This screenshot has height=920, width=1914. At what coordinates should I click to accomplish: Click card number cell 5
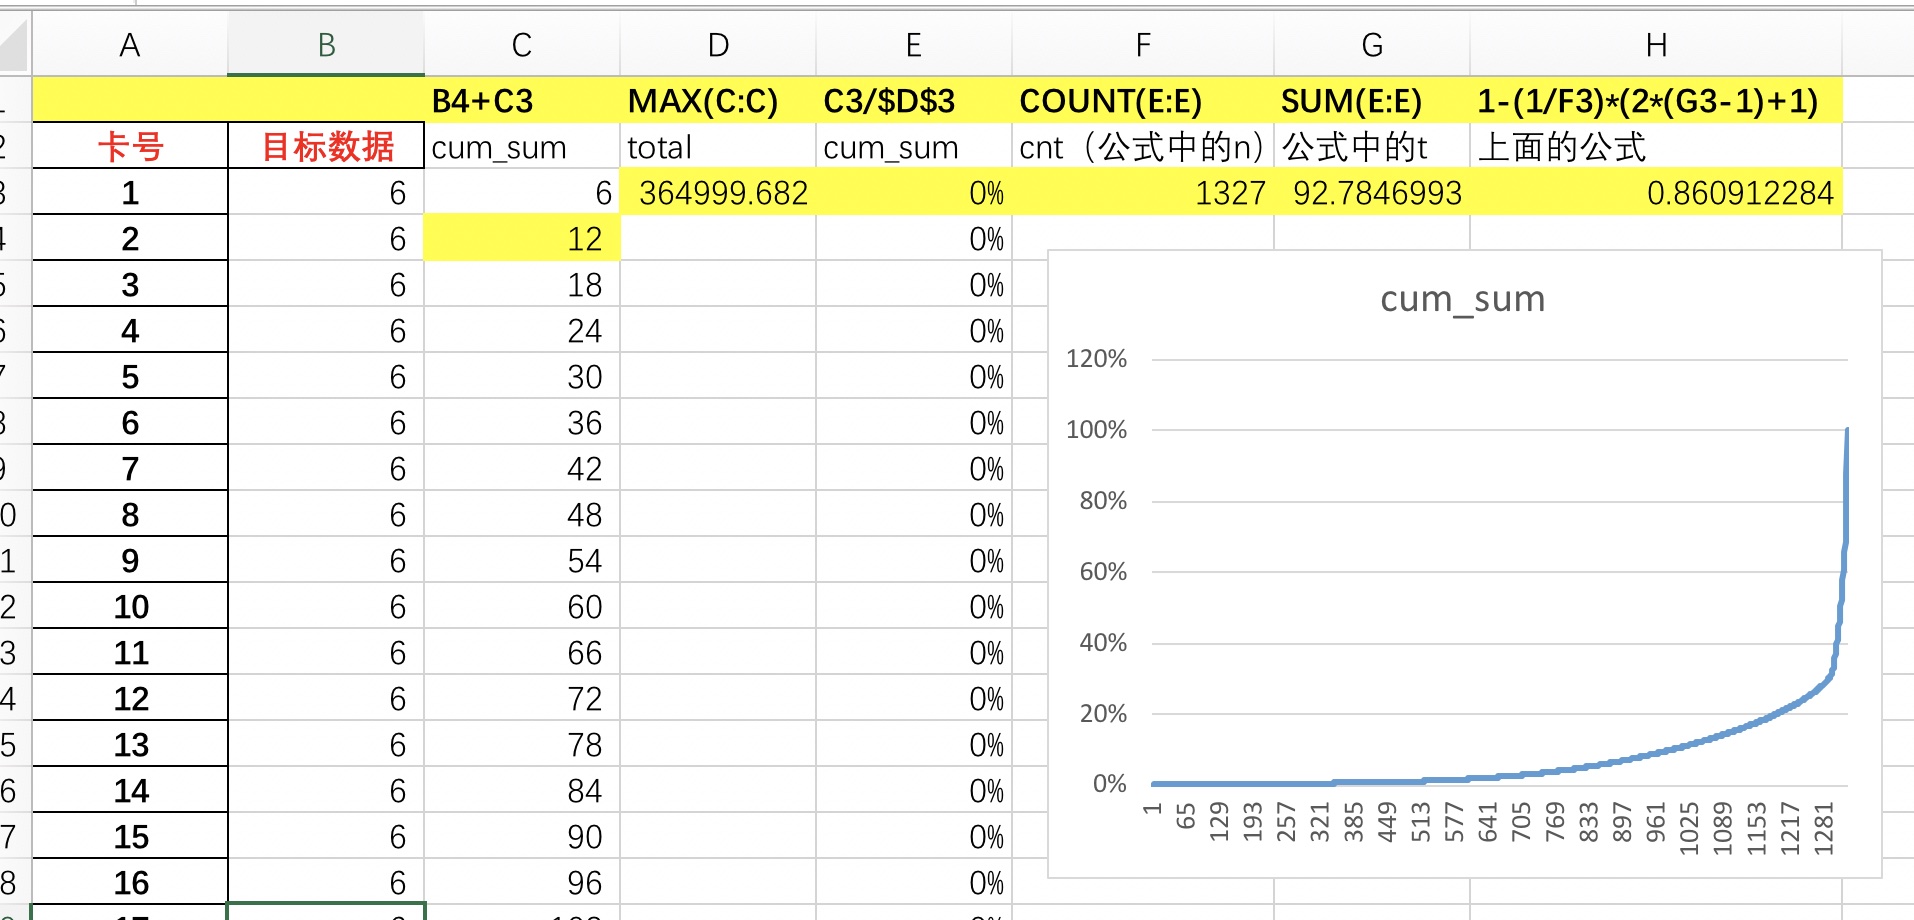pos(130,376)
